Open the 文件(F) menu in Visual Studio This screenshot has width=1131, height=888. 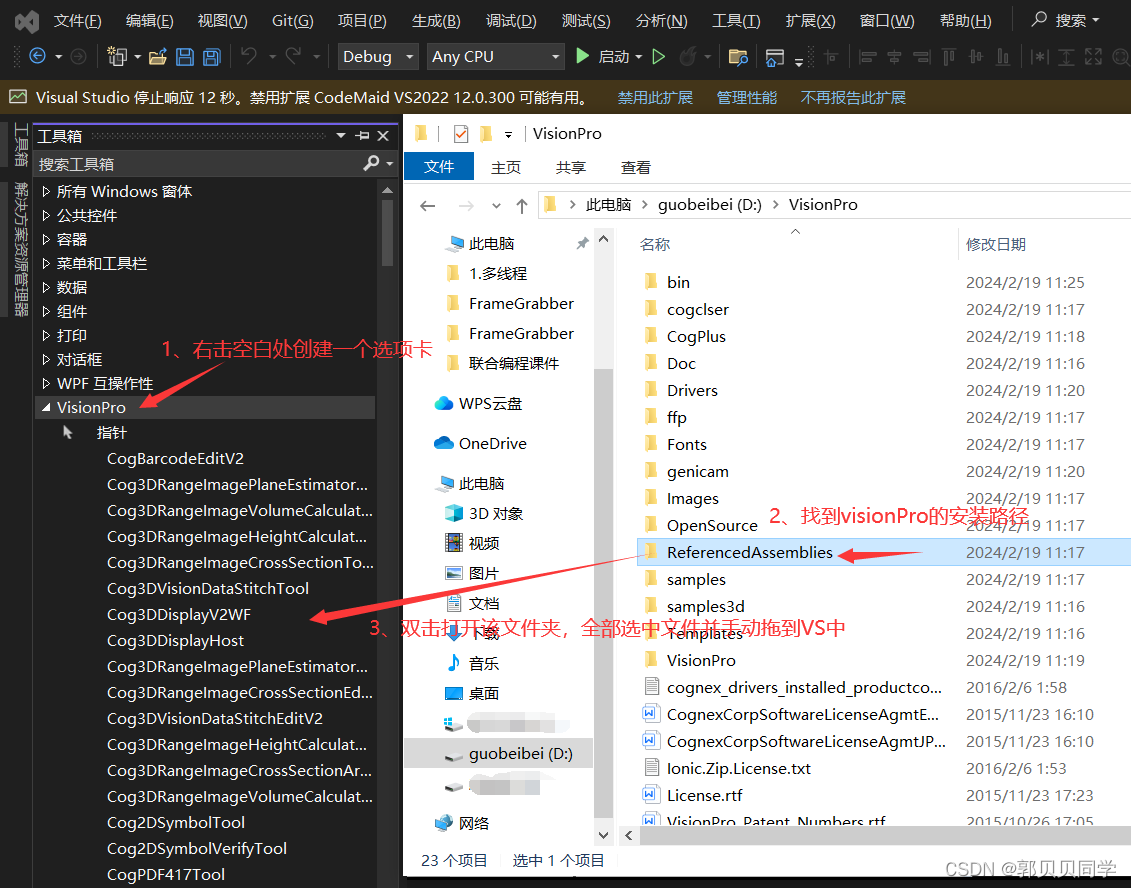click(x=78, y=20)
